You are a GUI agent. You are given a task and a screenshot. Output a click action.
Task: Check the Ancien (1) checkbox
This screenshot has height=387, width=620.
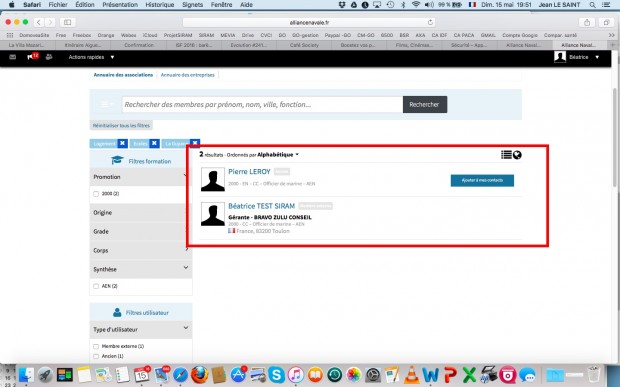coord(96,356)
